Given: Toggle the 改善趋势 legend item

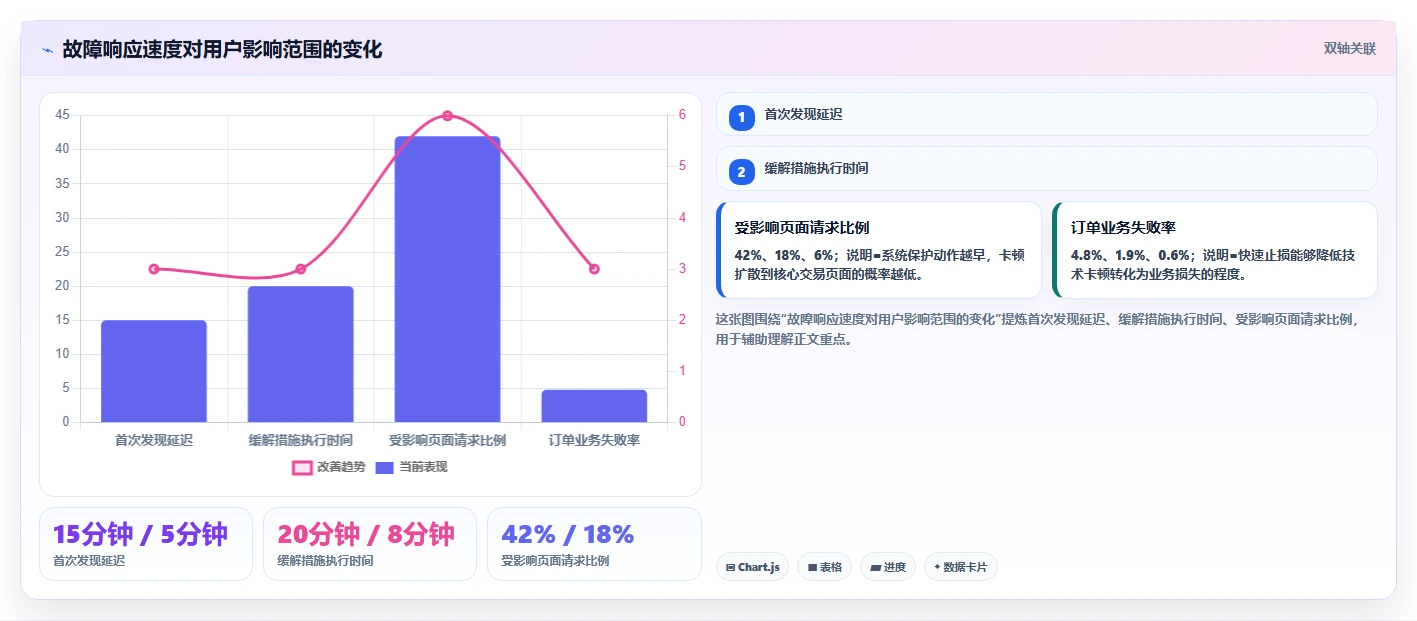Looking at the screenshot, I should pyautogui.click(x=329, y=467).
